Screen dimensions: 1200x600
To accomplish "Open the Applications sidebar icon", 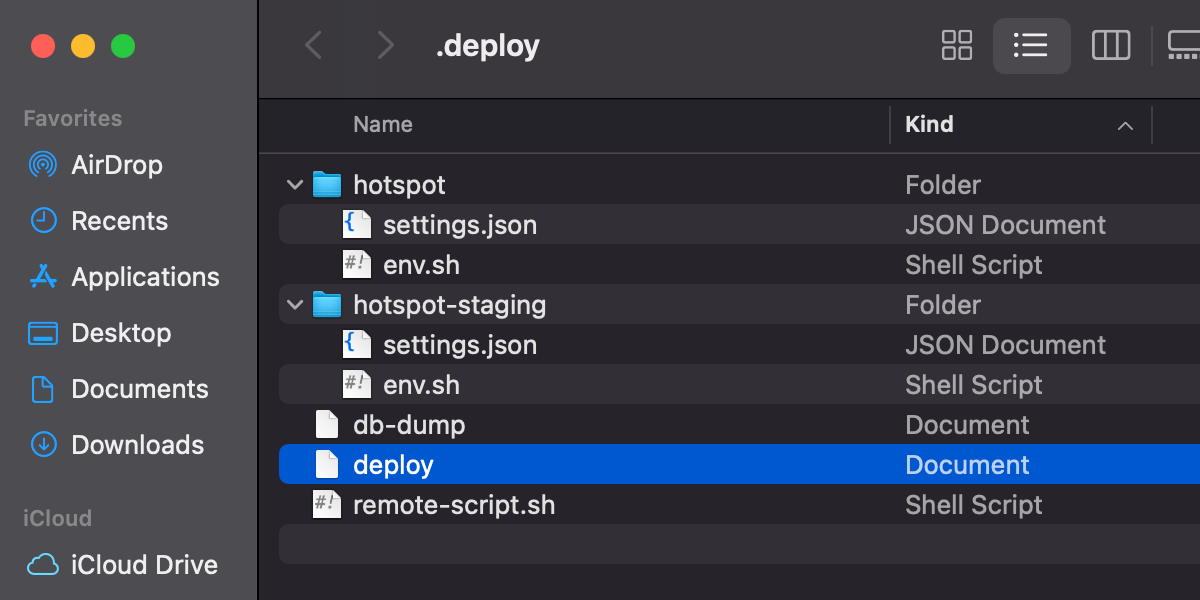I will point(42,277).
